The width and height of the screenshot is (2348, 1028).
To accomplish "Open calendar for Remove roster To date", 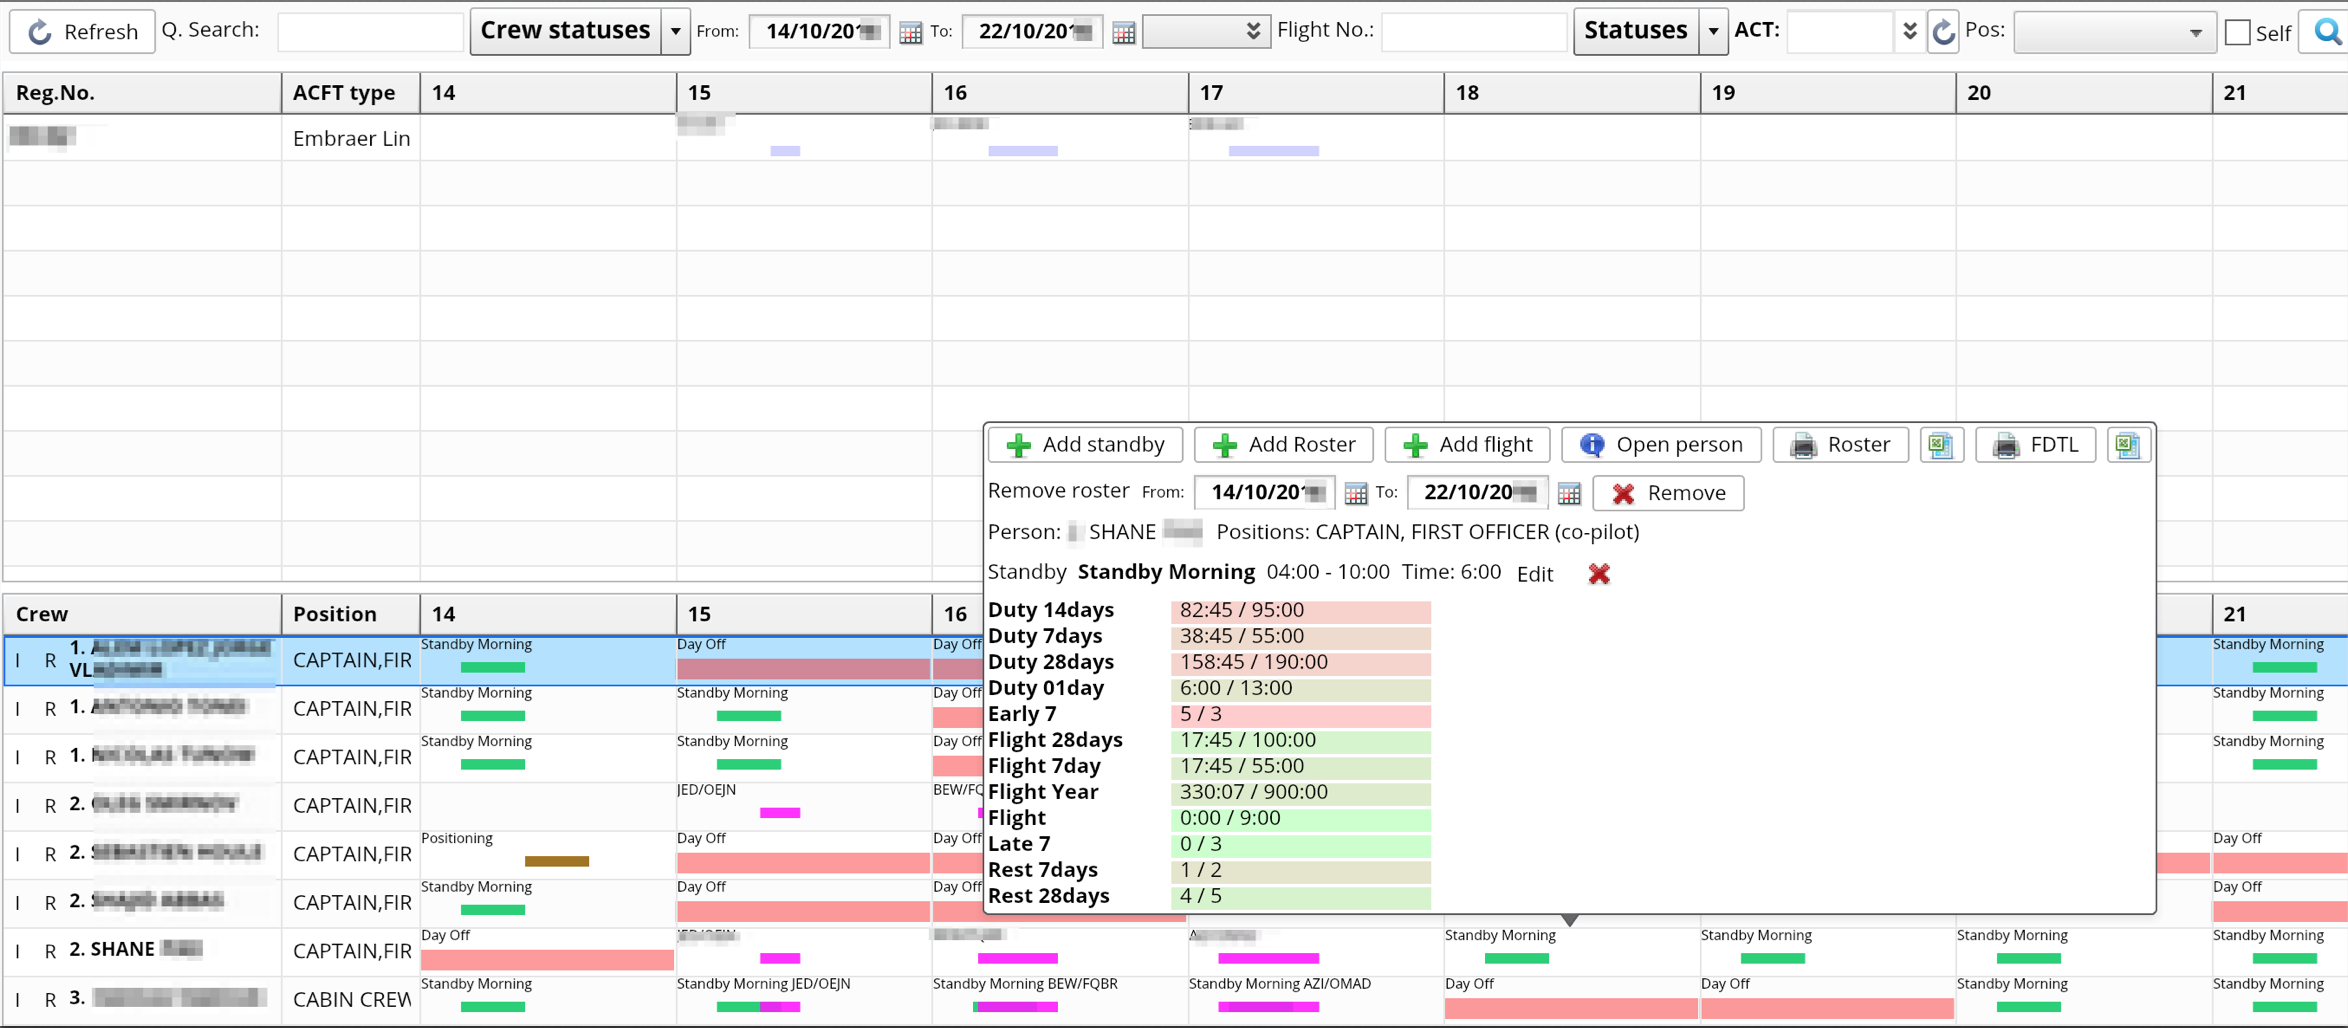I will click(1569, 493).
